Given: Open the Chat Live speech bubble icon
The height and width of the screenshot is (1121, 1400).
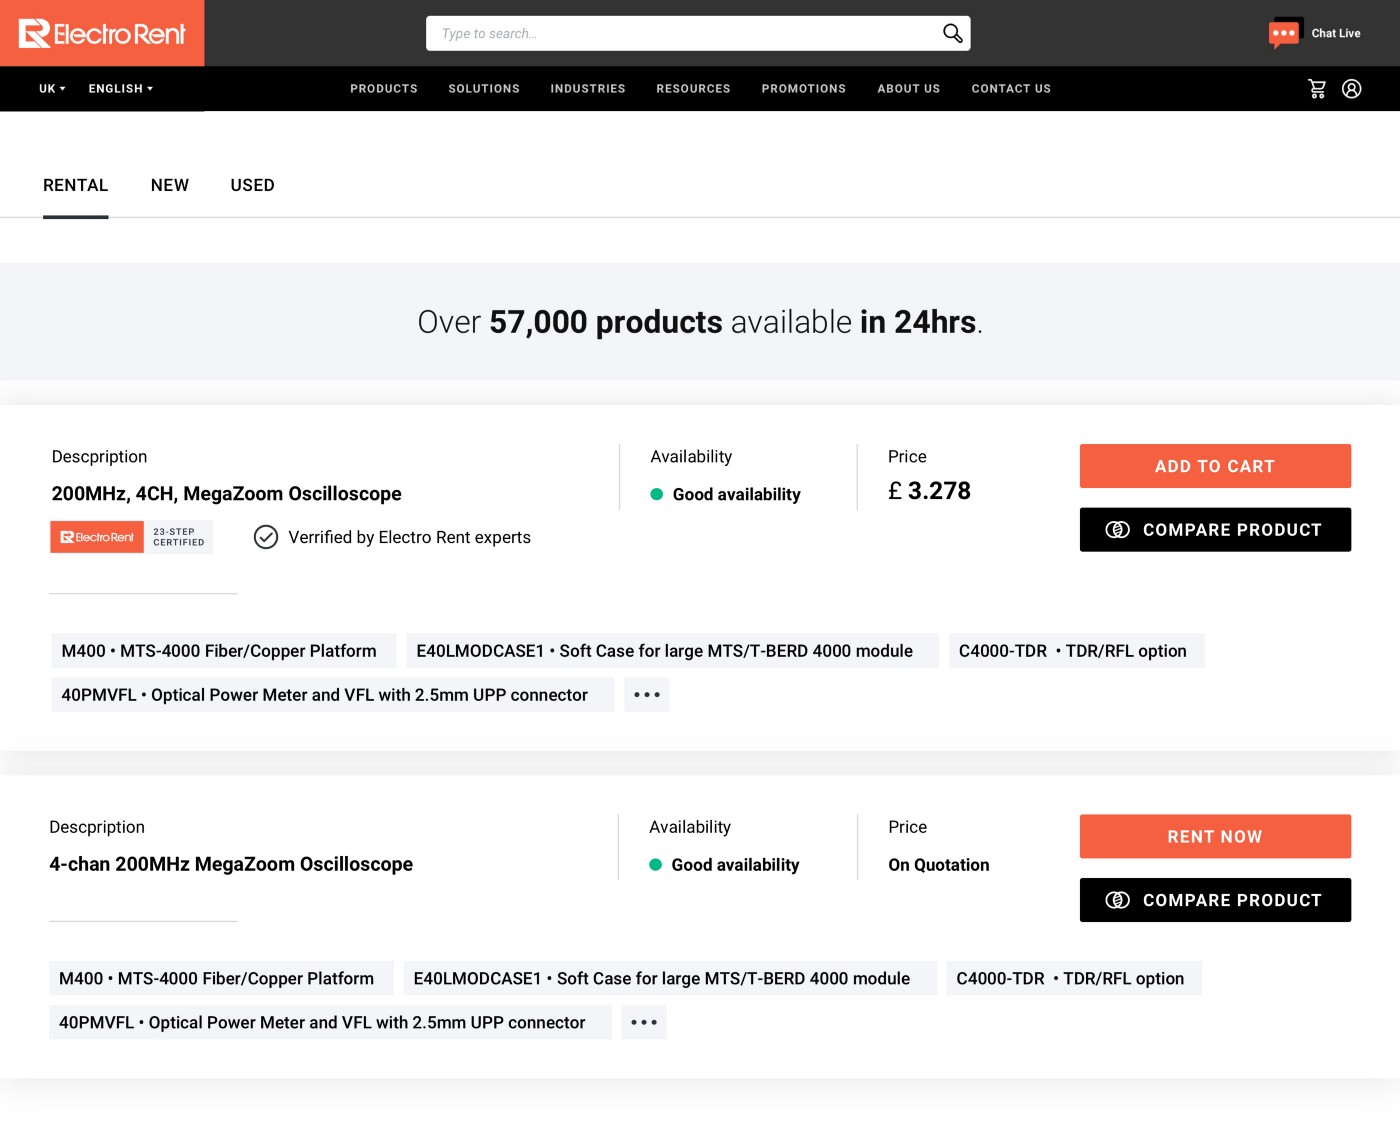Looking at the screenshot, I should (1285, 33).
